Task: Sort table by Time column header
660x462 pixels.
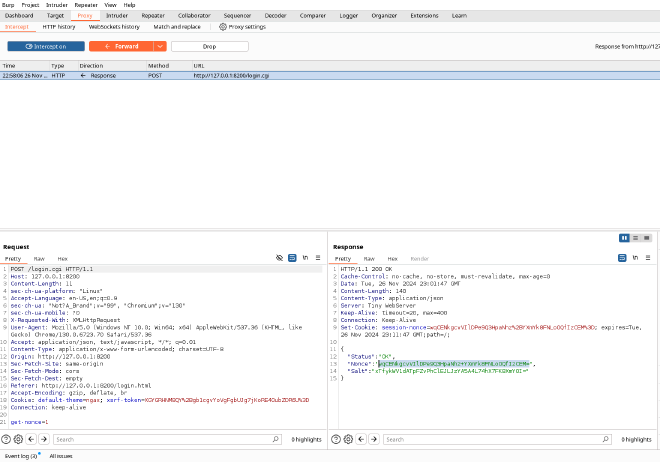Action: pos(24,66)
